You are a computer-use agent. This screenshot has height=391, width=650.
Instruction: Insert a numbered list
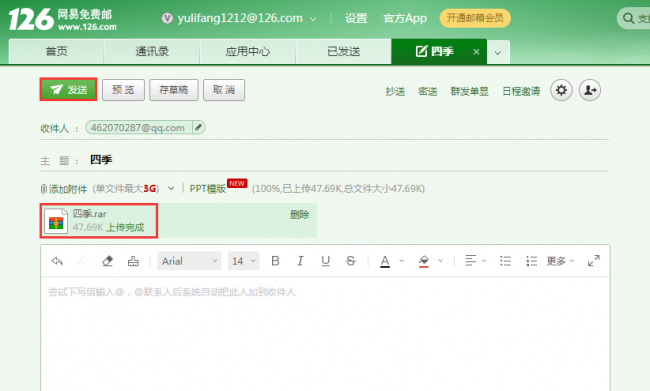click(x=531, y=261)
